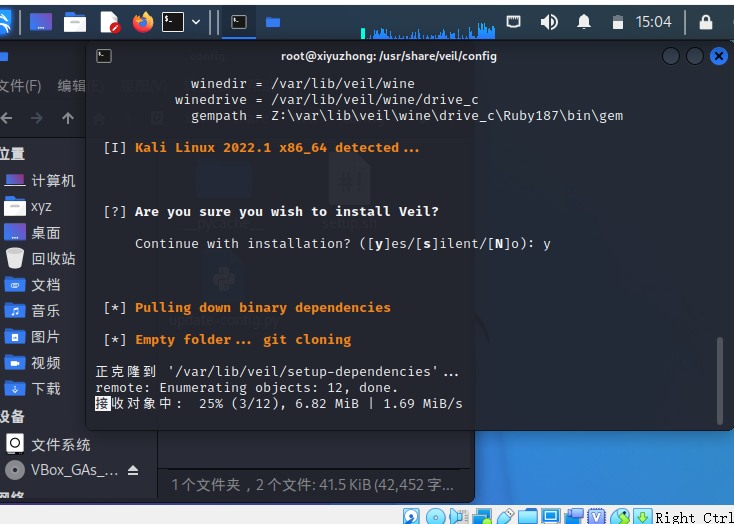The image size is (734, 524).
Task: Click the Right Ctrl host key label
Action: point(694,517)
